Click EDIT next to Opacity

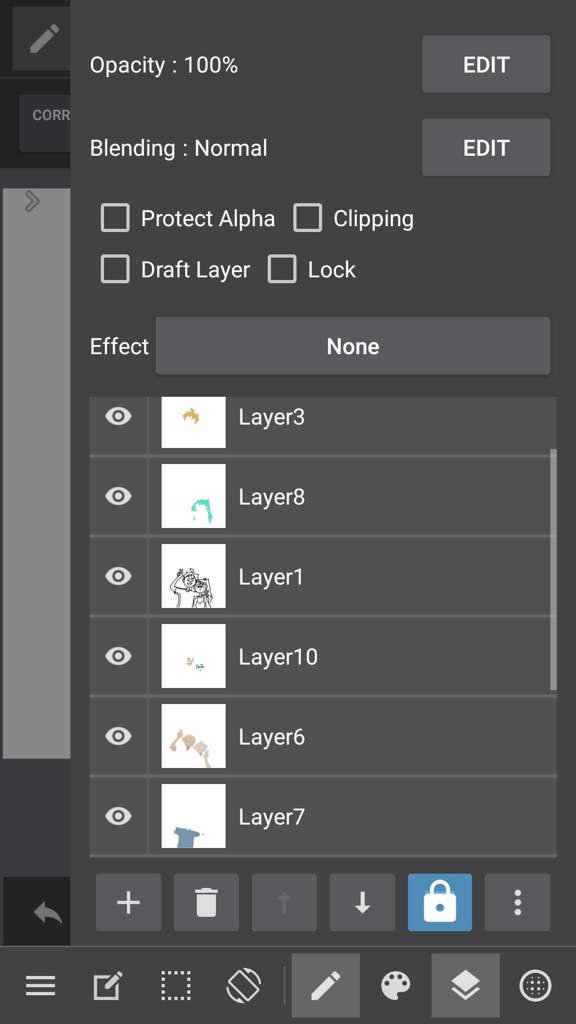pyautogui.click(x=486, y=64)
